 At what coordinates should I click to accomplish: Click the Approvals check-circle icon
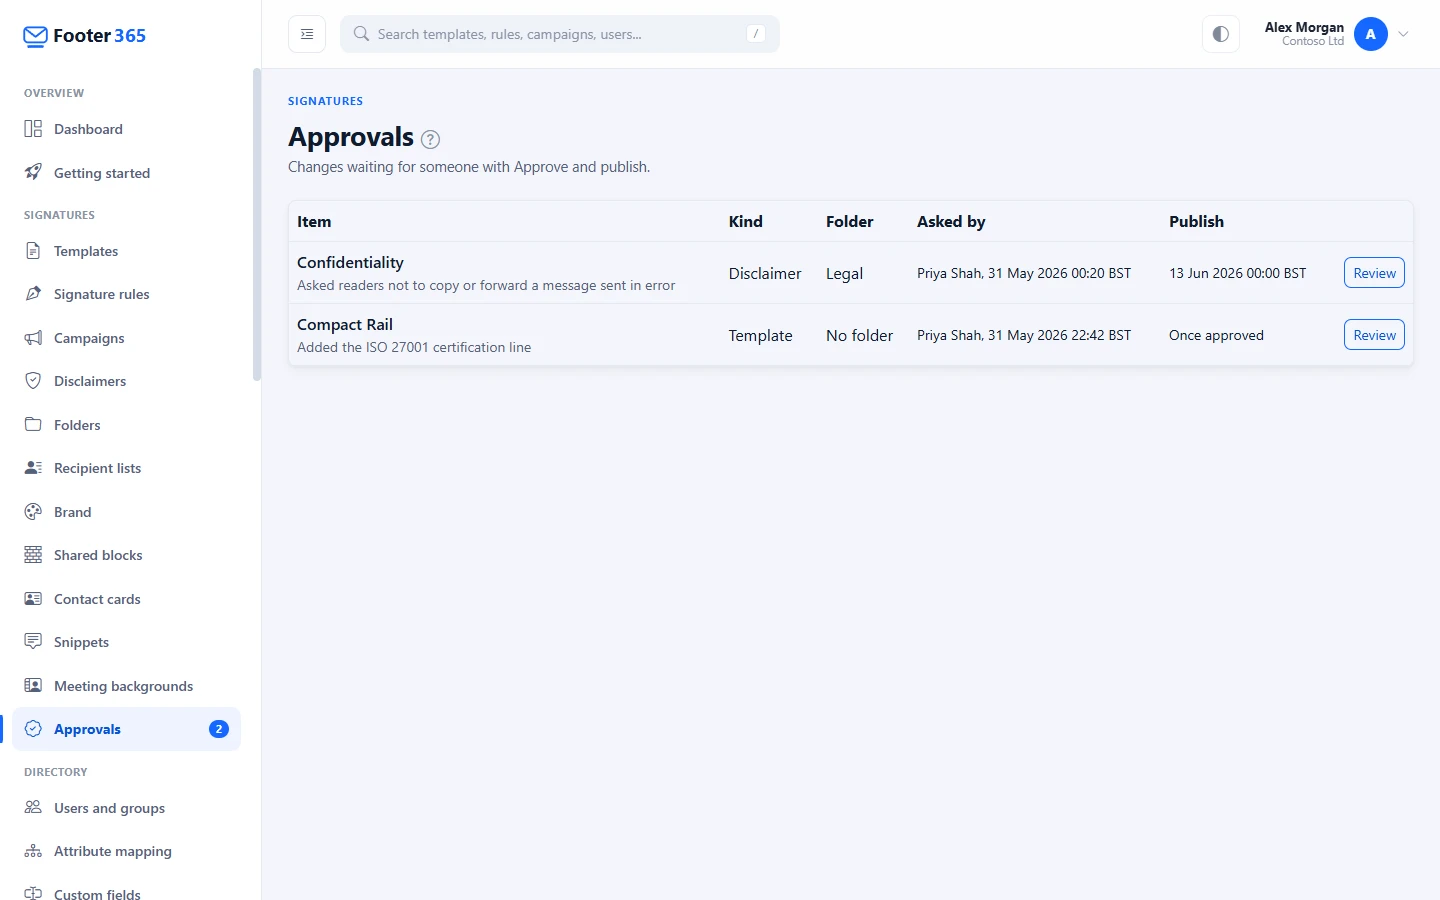point(33,729)
